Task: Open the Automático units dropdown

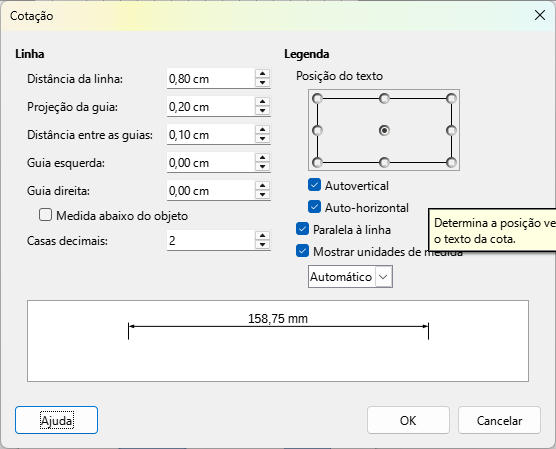Action: [350, 277]
